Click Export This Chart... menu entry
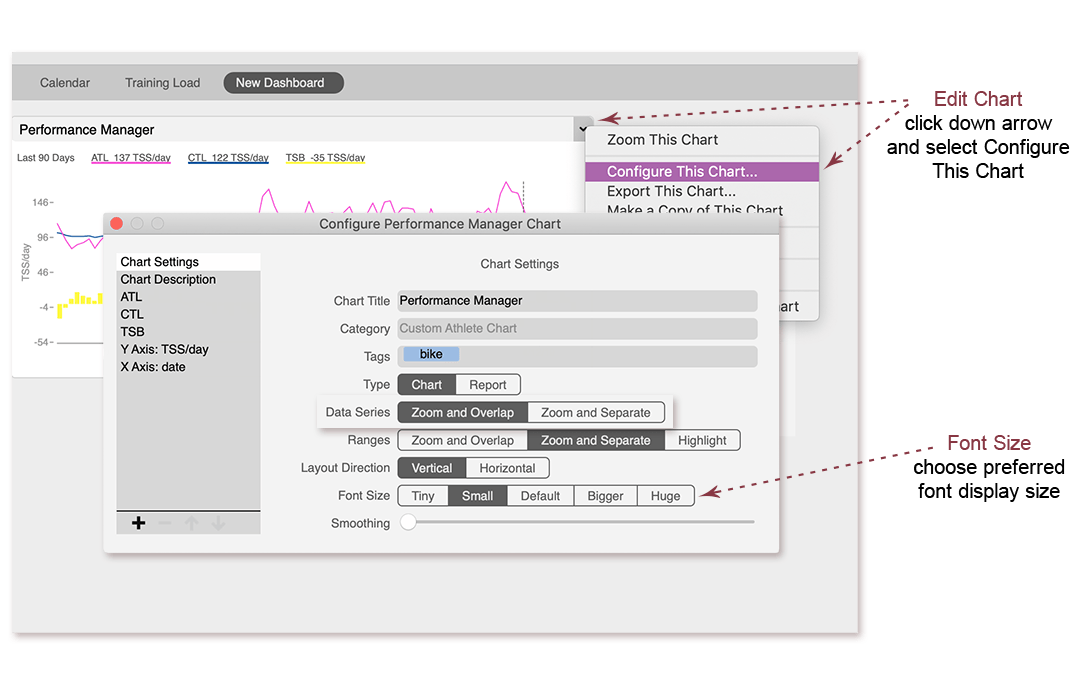 coord(702,191)
